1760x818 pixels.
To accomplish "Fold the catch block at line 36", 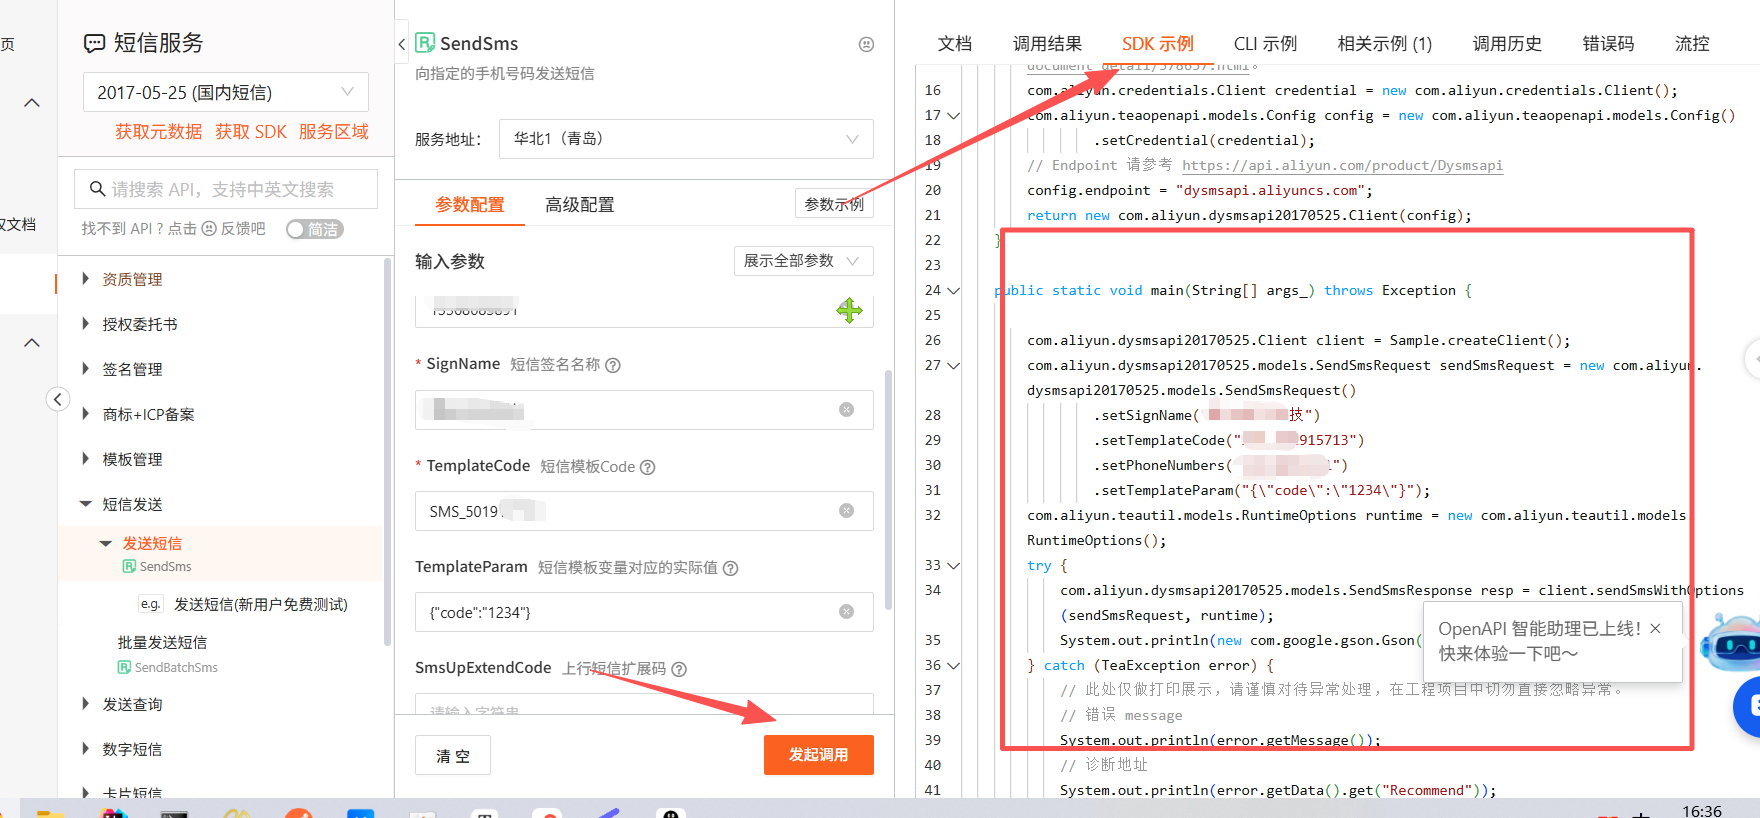I will pos(954,665).
